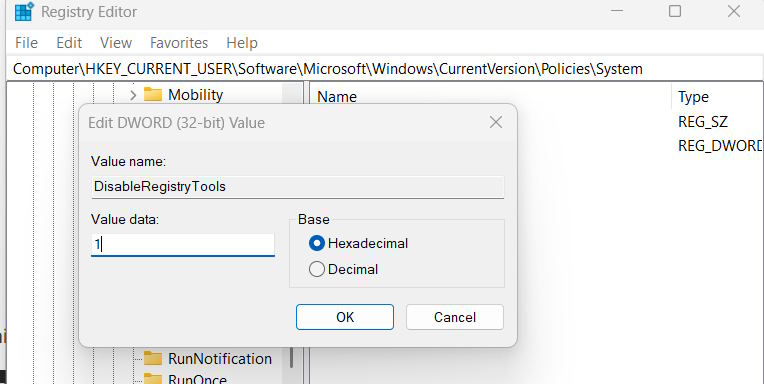
Task: Click the Value data input box
Action: [x=183, y=244]
